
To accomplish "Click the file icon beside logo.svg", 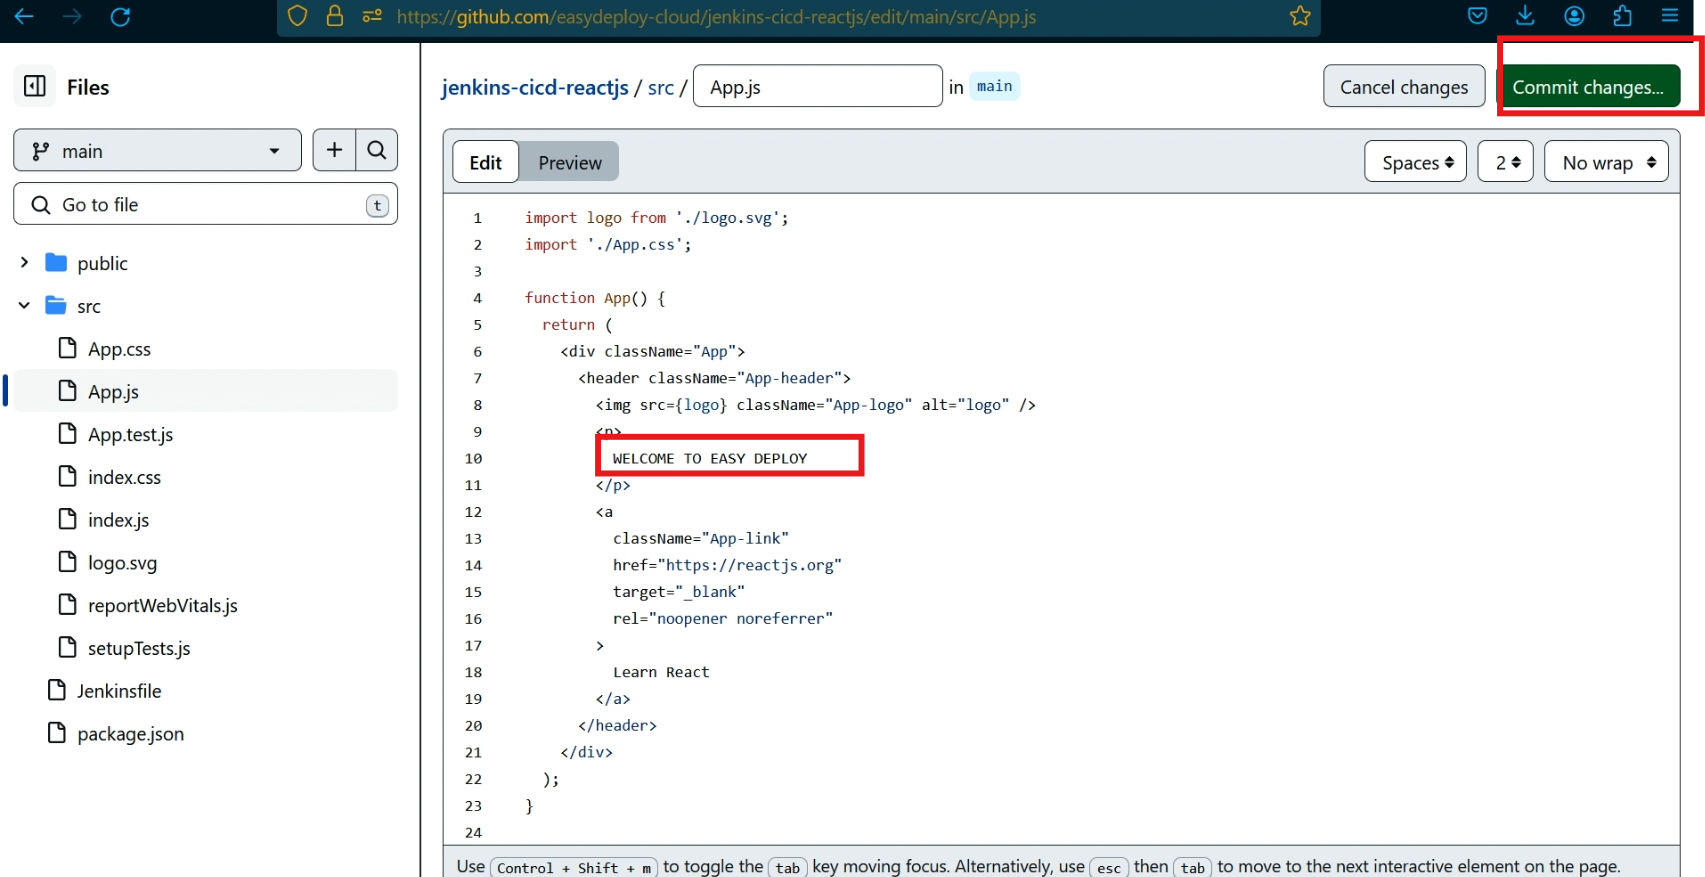I will point(67,562).
